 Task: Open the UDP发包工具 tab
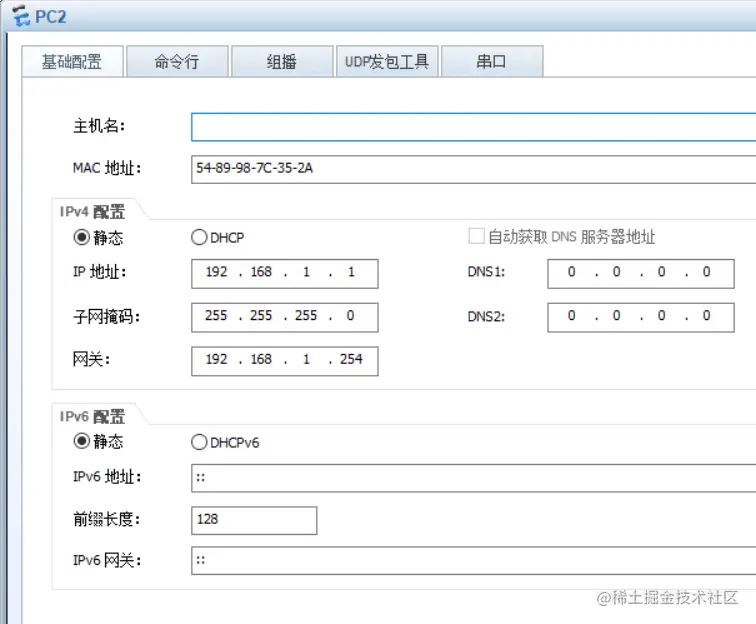coord(387,61)
